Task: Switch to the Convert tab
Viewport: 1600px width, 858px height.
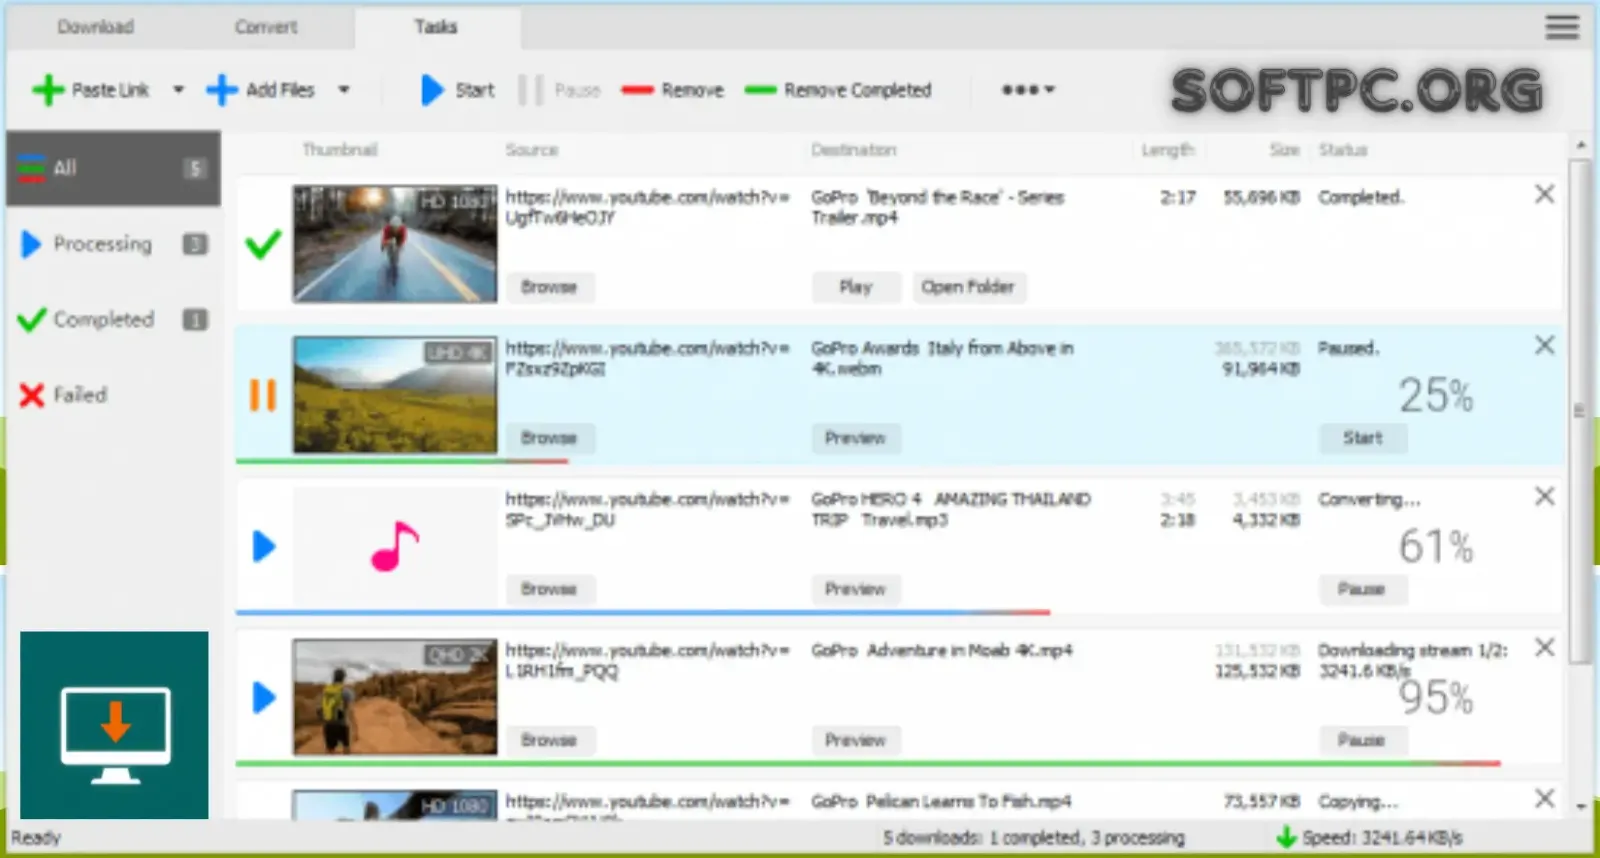Action: point(266,27)
